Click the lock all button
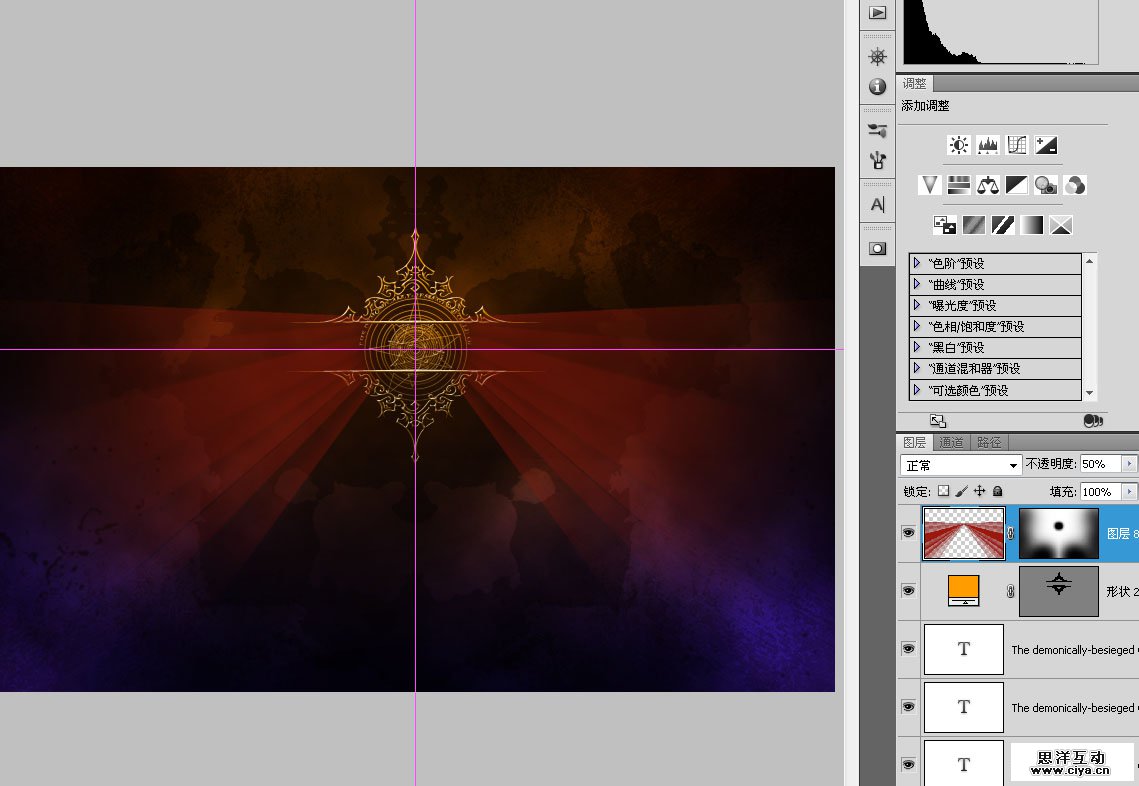This screenshot has width=1139, height=786. click(x=997, y=492)
